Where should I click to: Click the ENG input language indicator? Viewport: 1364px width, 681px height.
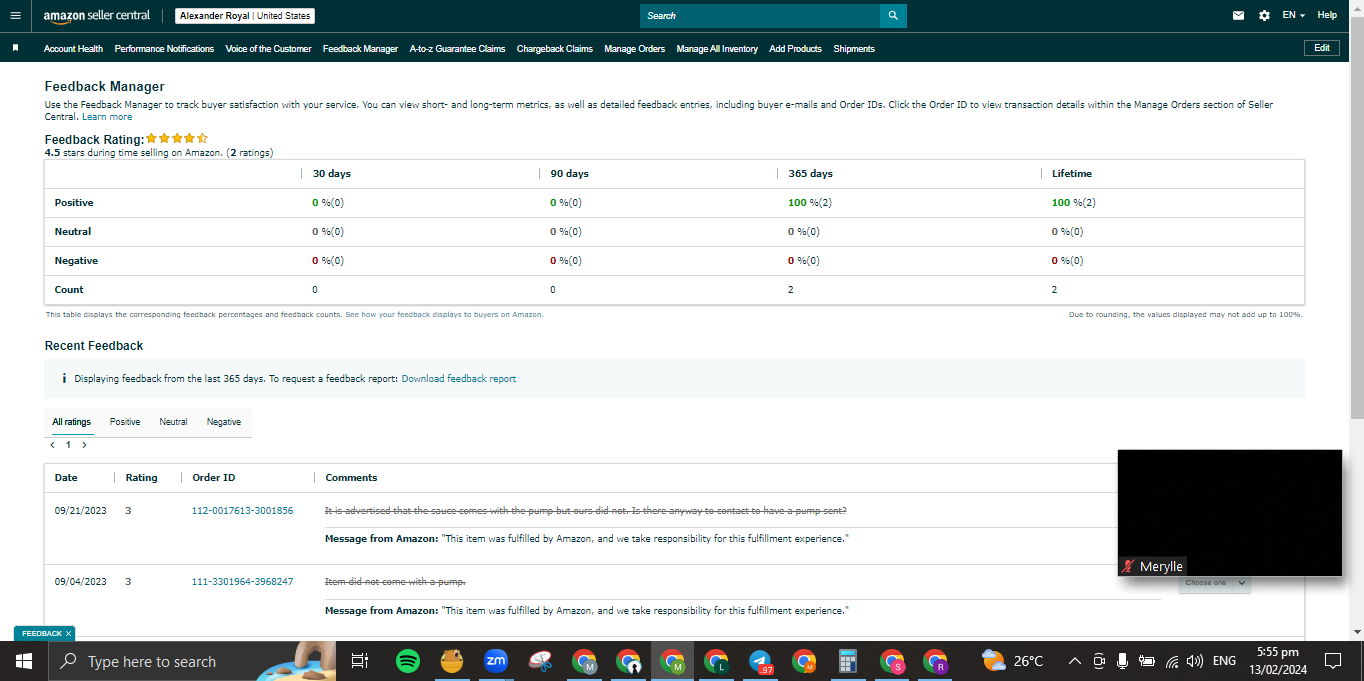1224,661
